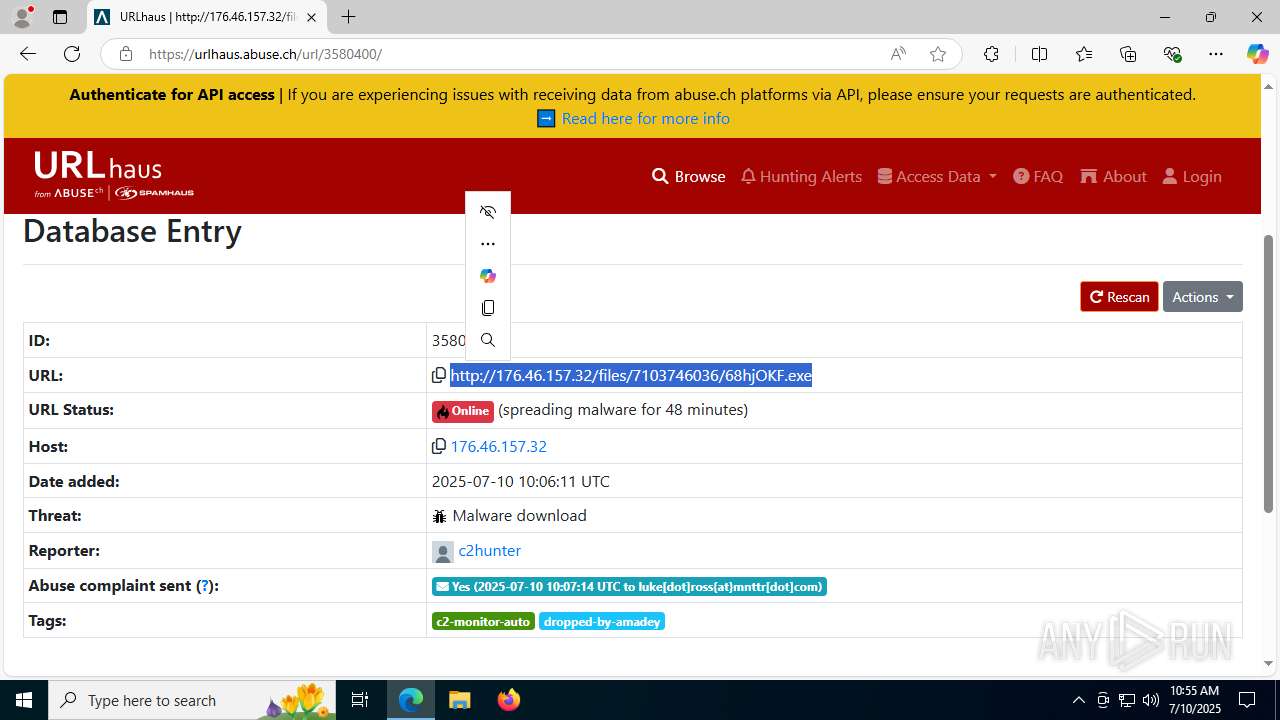Select the c2-monitor-auto tag
This screenshot has height=720, width=1280.
(x=483, y=621)
